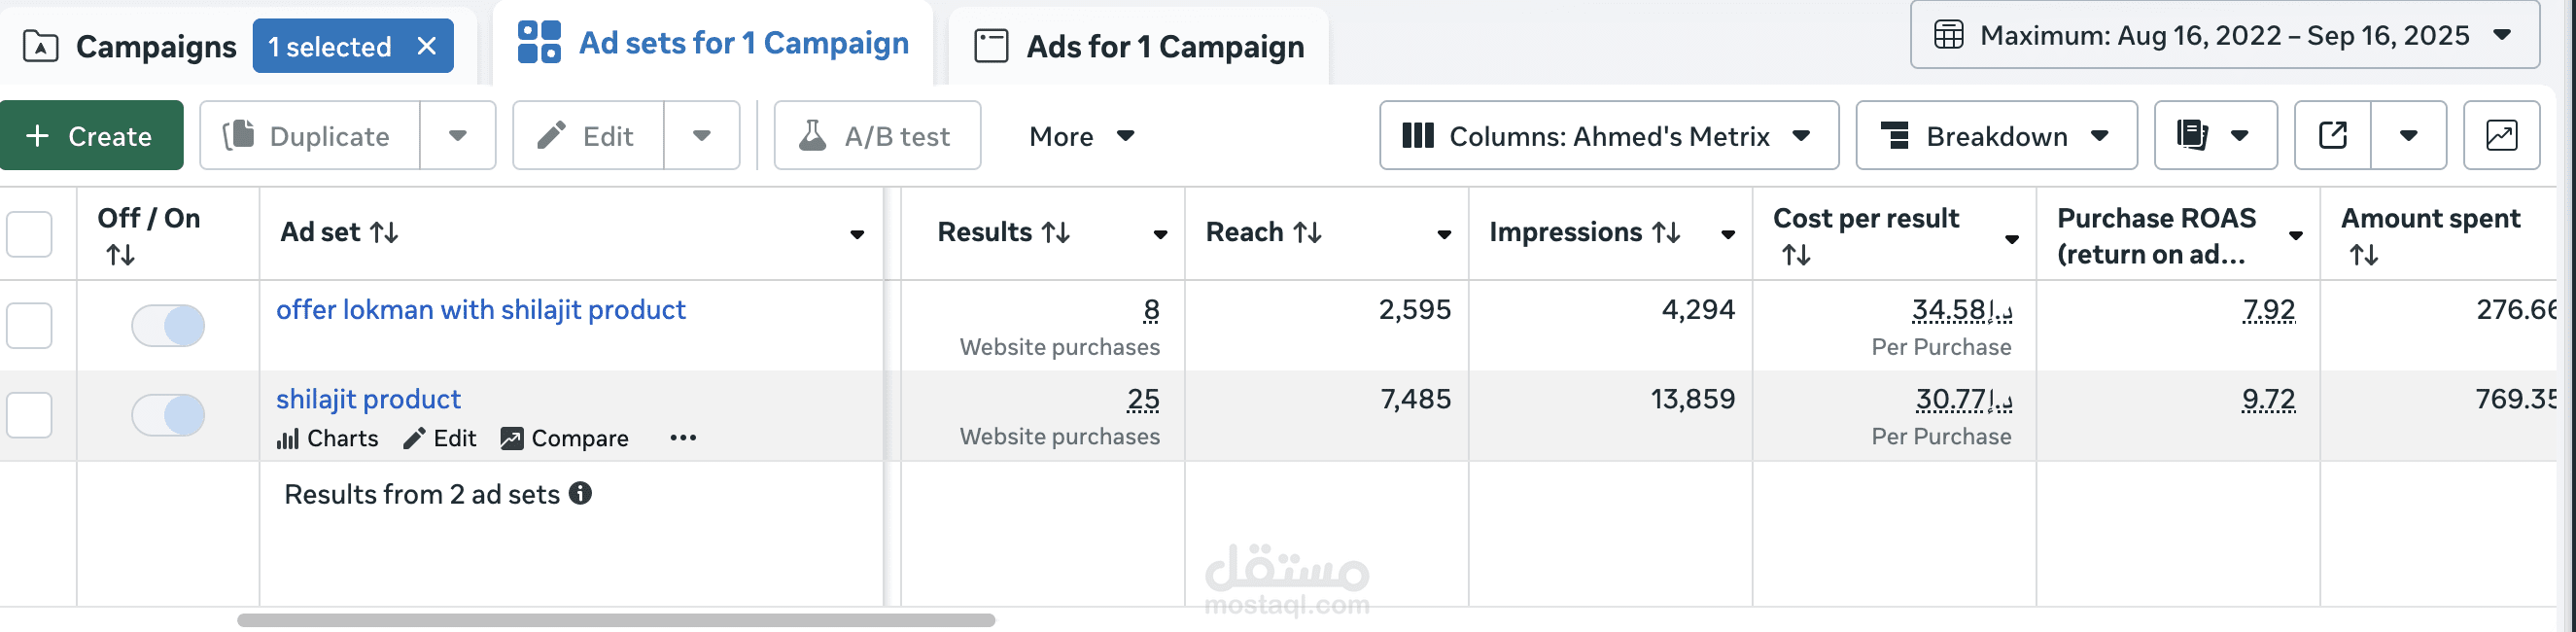Toggle off the offer lokman ad set
2576x632 pixels.
point(168,325)
